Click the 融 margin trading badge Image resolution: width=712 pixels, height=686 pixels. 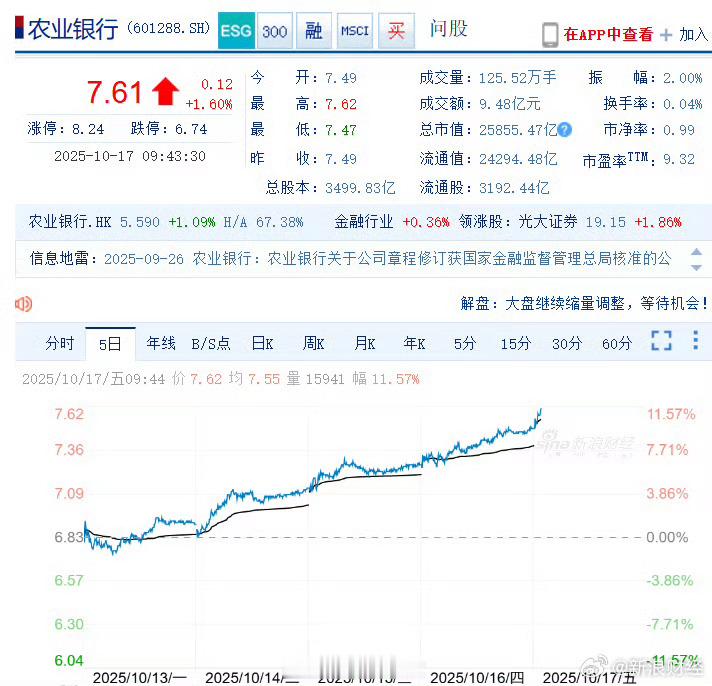tap(314, 30)
